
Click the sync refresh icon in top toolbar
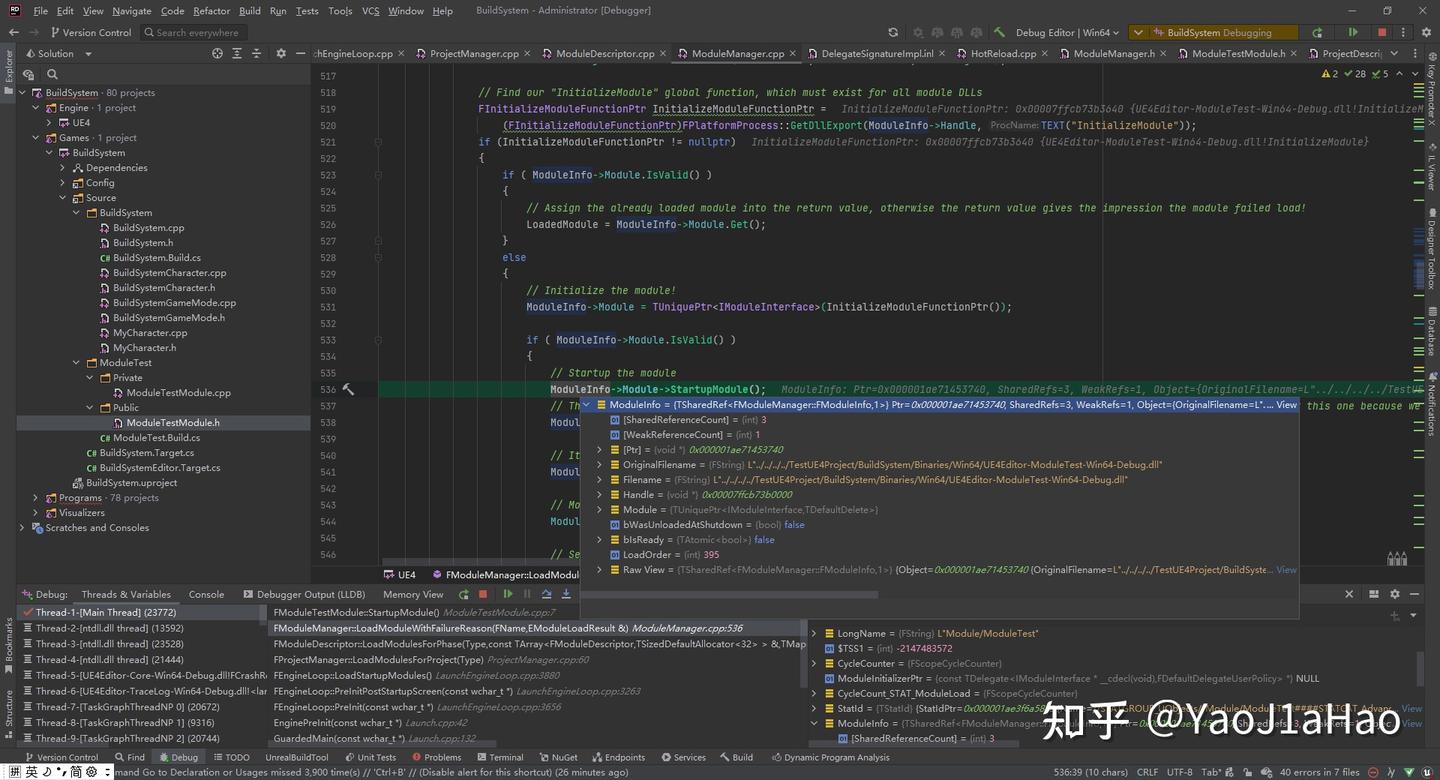(x=893, y=32)
